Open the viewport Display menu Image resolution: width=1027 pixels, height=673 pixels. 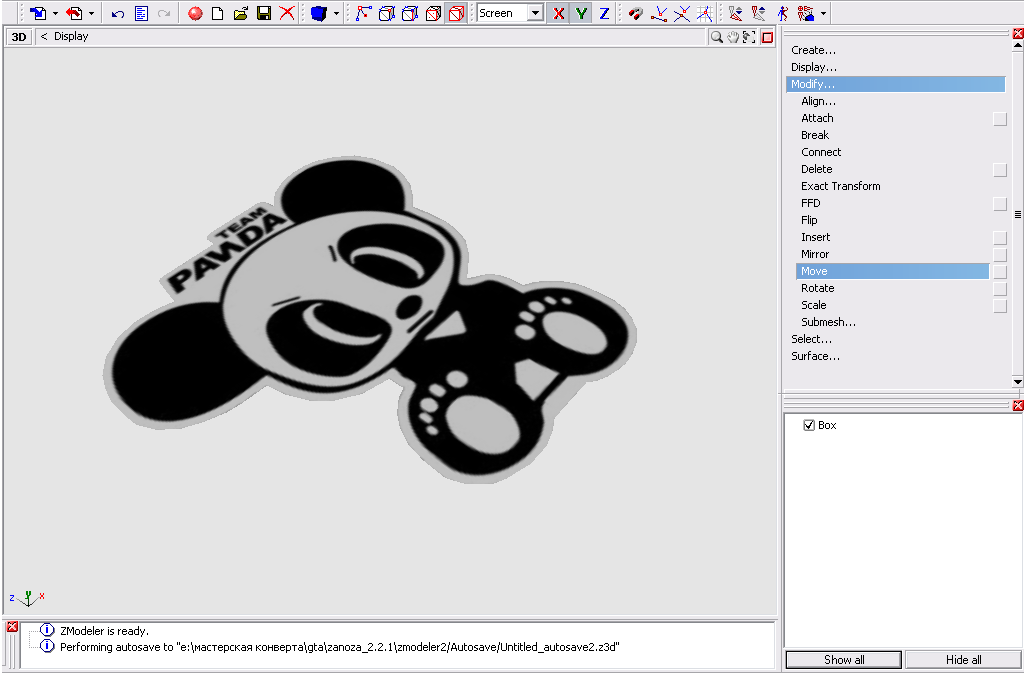(x=71, y=37)
